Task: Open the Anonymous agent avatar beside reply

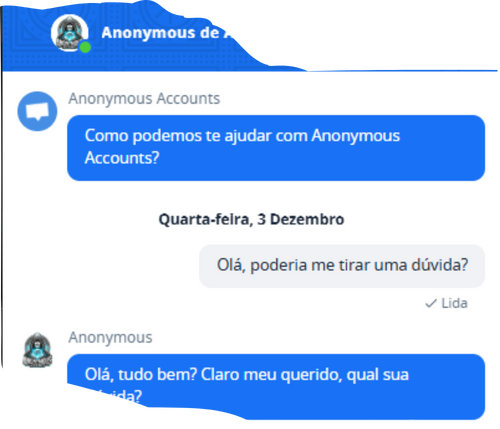Action: tap(37, 350)
